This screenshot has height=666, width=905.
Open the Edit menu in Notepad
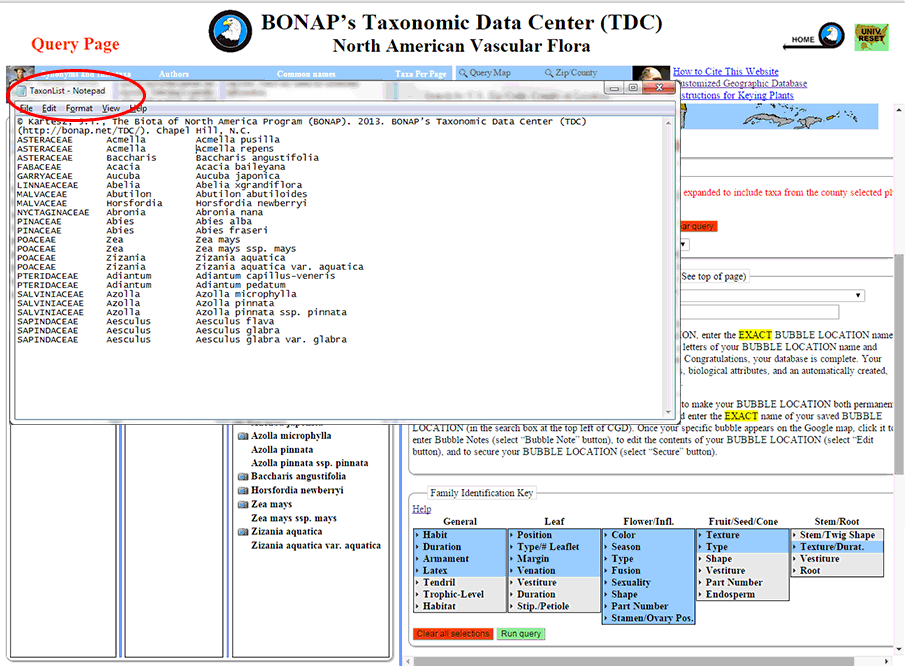coord(49,108)
